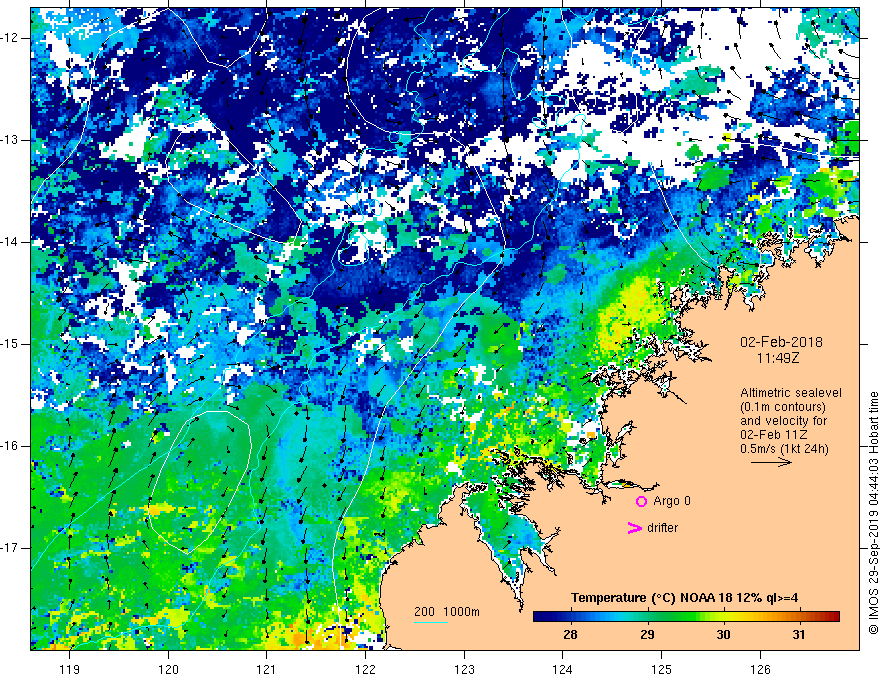Click the 11:49Z time label
This screenshot has width=880, height=680.
778,358
